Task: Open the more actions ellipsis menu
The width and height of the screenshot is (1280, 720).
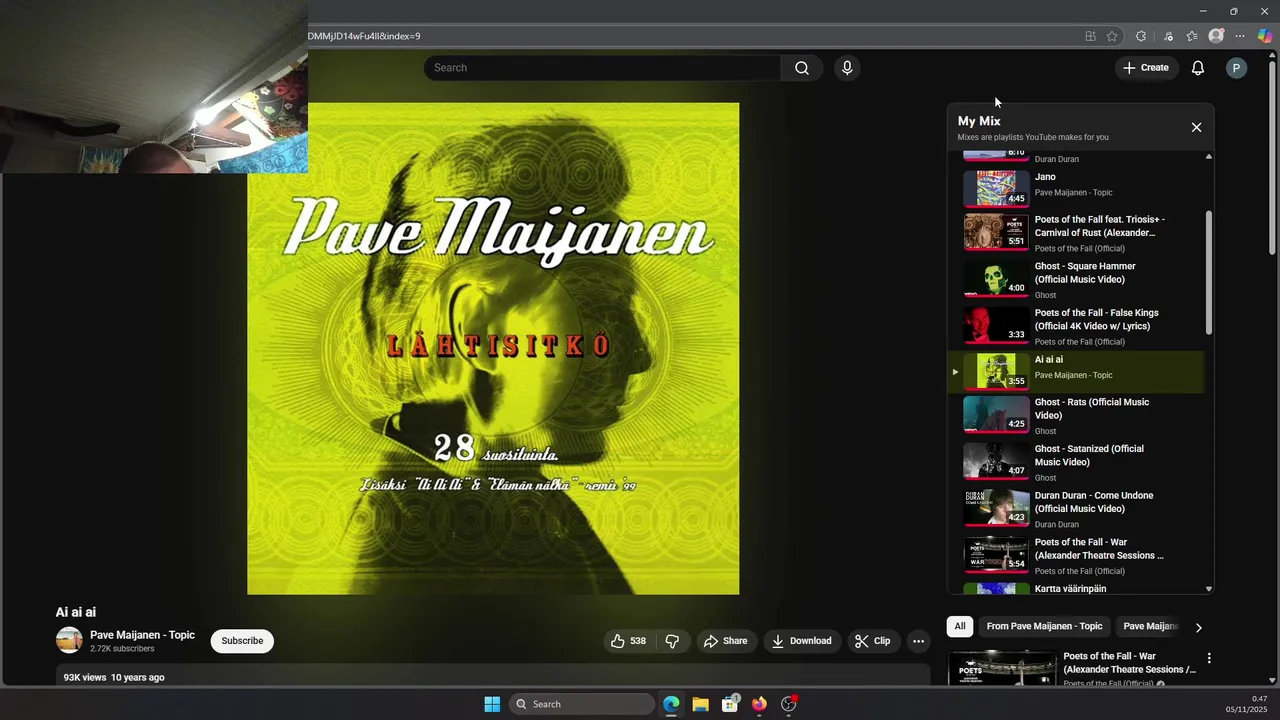Action: (918, 641)
